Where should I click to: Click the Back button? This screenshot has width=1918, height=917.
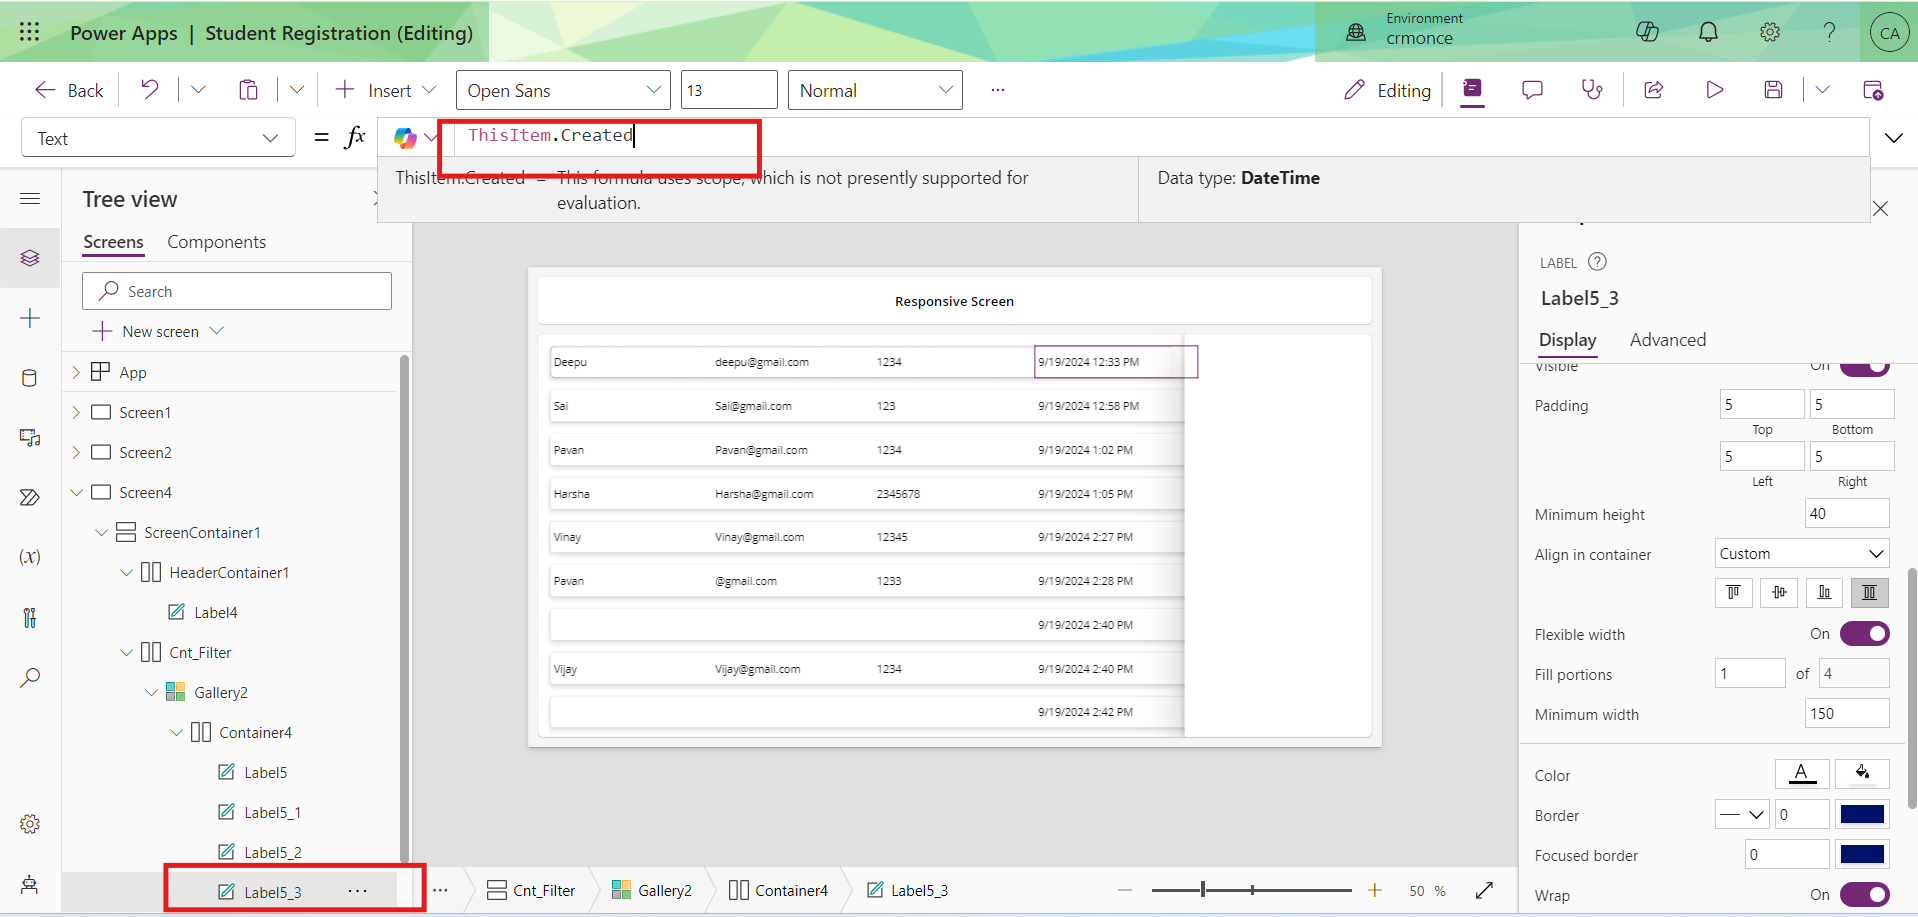tap(69, 90)
